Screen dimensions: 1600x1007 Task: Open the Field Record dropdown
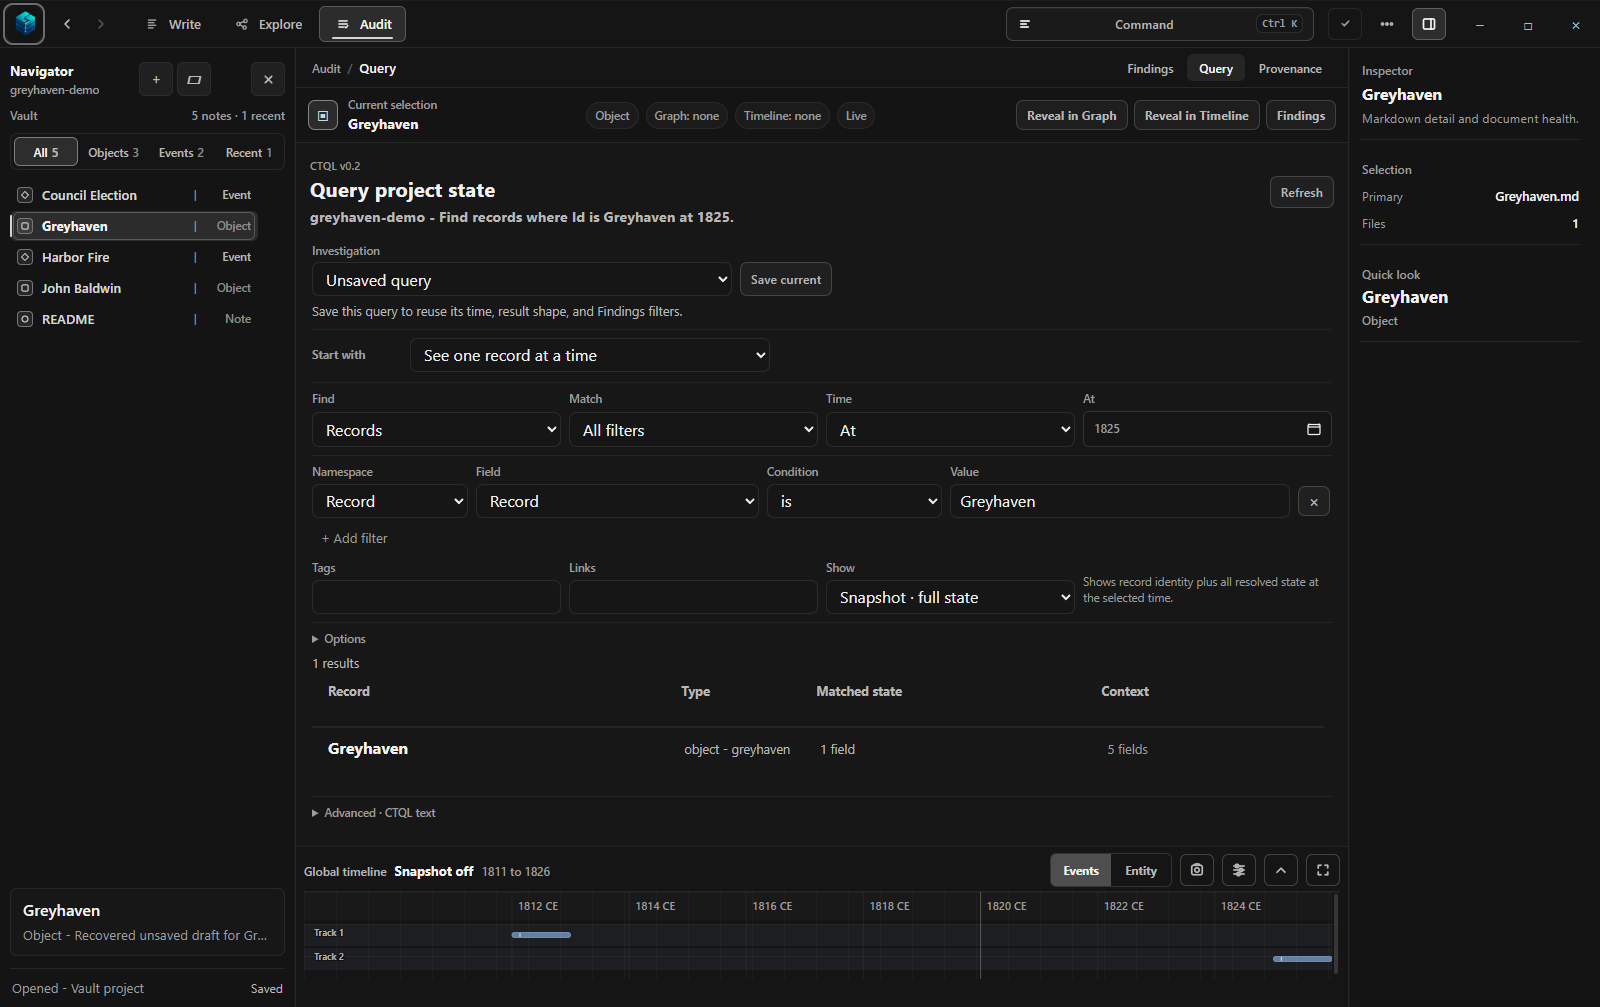click(617, 502)
